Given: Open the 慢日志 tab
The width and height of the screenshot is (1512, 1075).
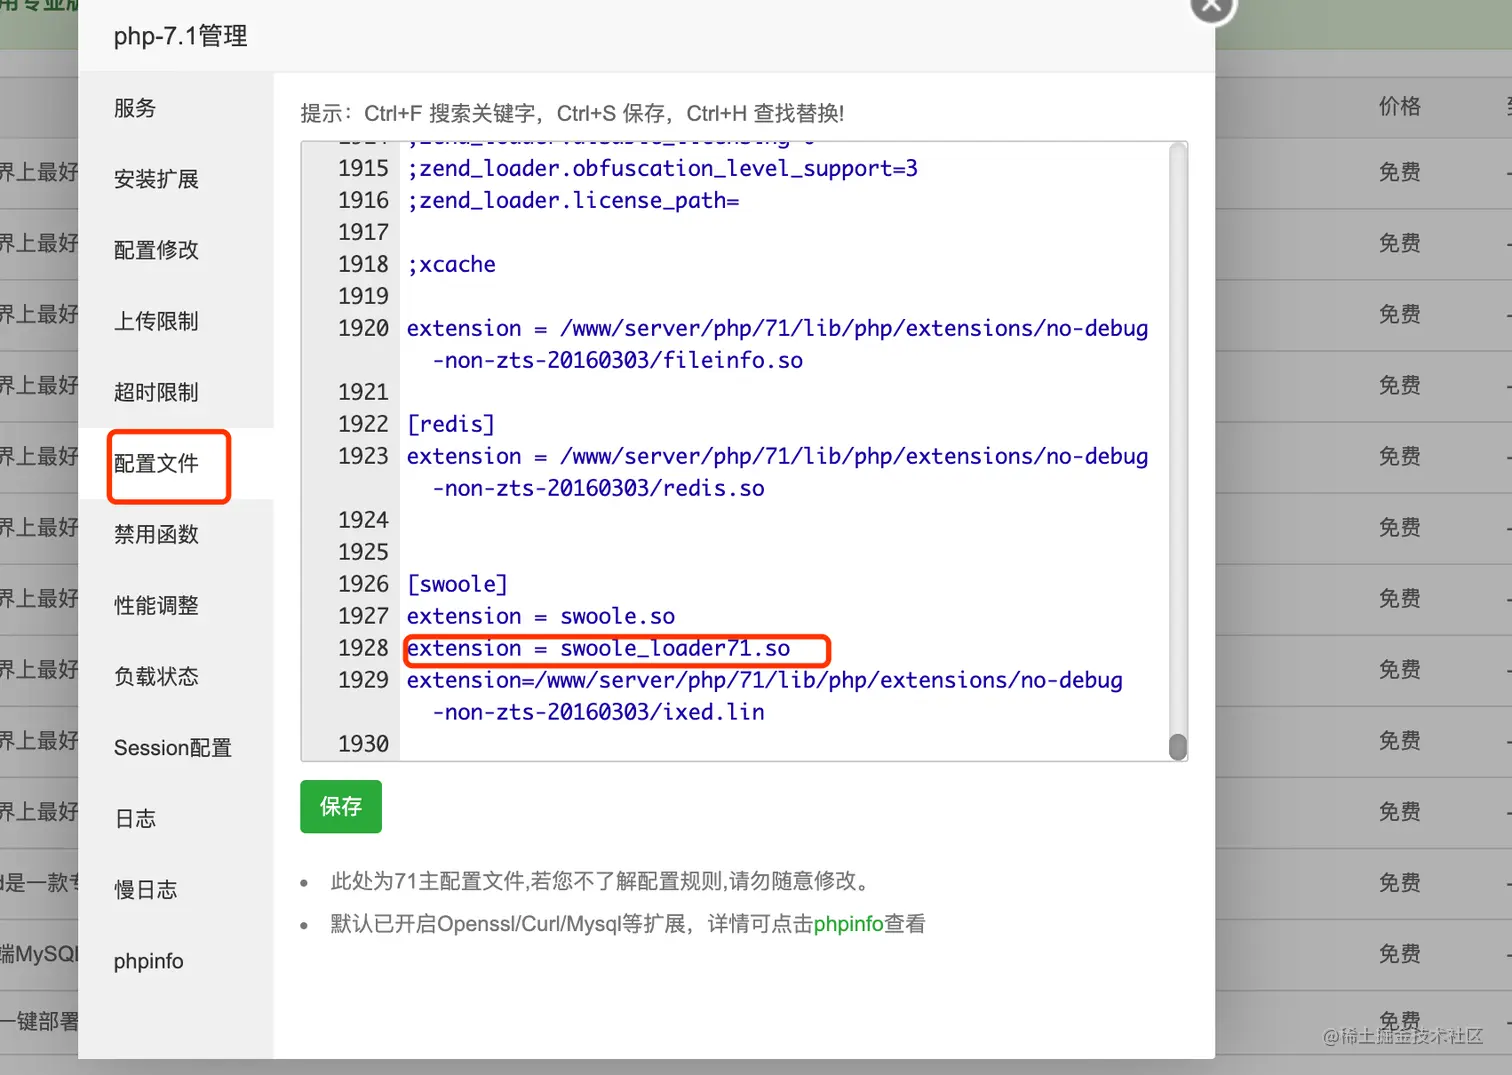Looking at the screenshot, I should tap(145, 889).
